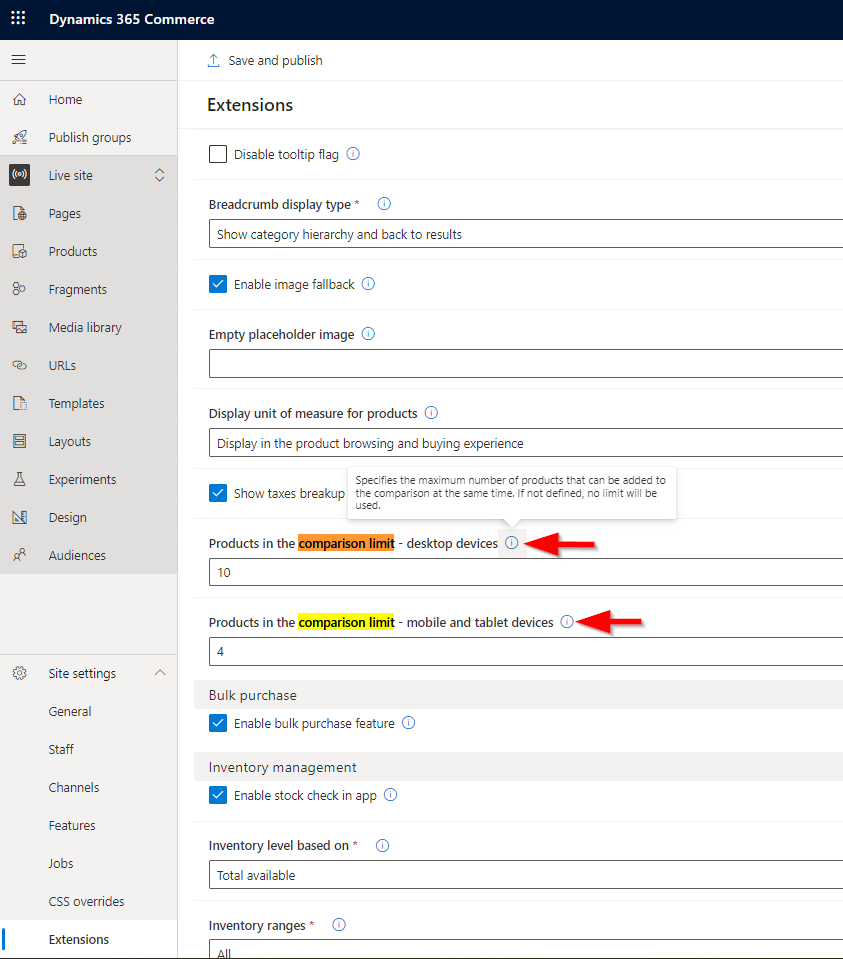Click the Audiences people icon

[x=20, y=555]
